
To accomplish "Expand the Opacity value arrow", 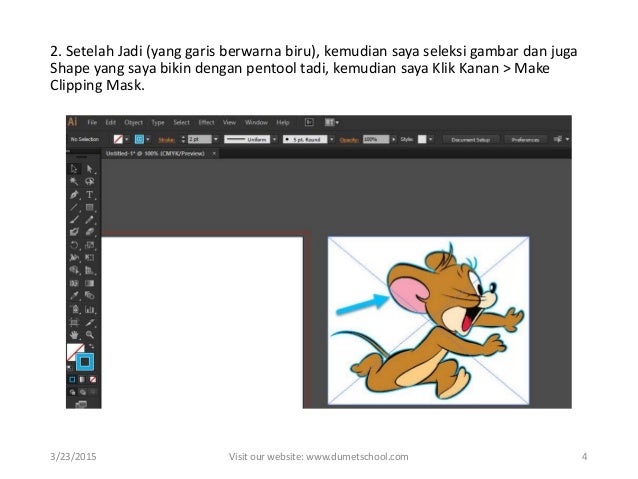I will pyautogui.click(x=393, y=139).
